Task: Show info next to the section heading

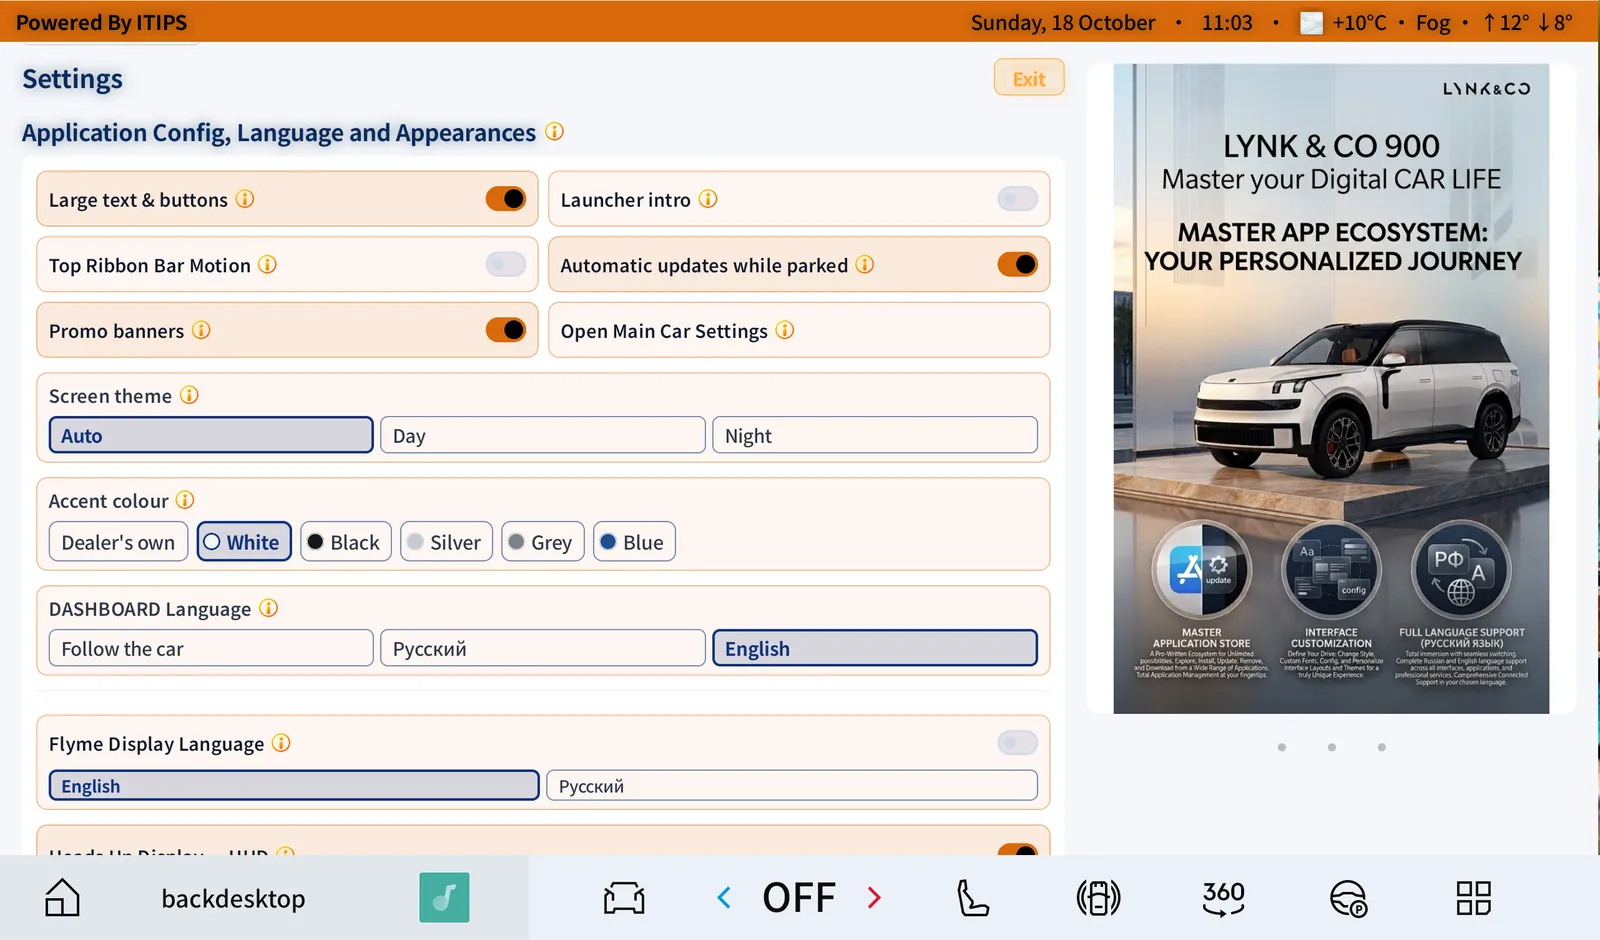Action: click(x=554, y=132)
